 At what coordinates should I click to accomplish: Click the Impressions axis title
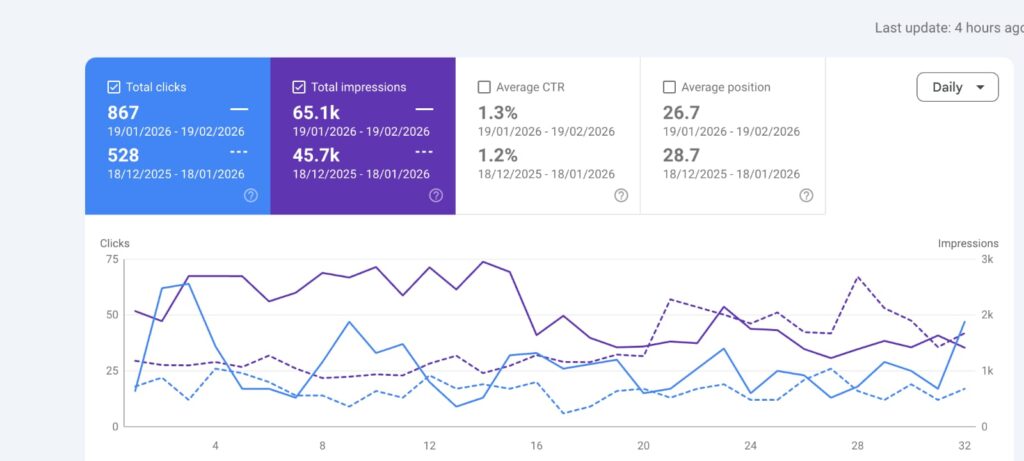968,244
